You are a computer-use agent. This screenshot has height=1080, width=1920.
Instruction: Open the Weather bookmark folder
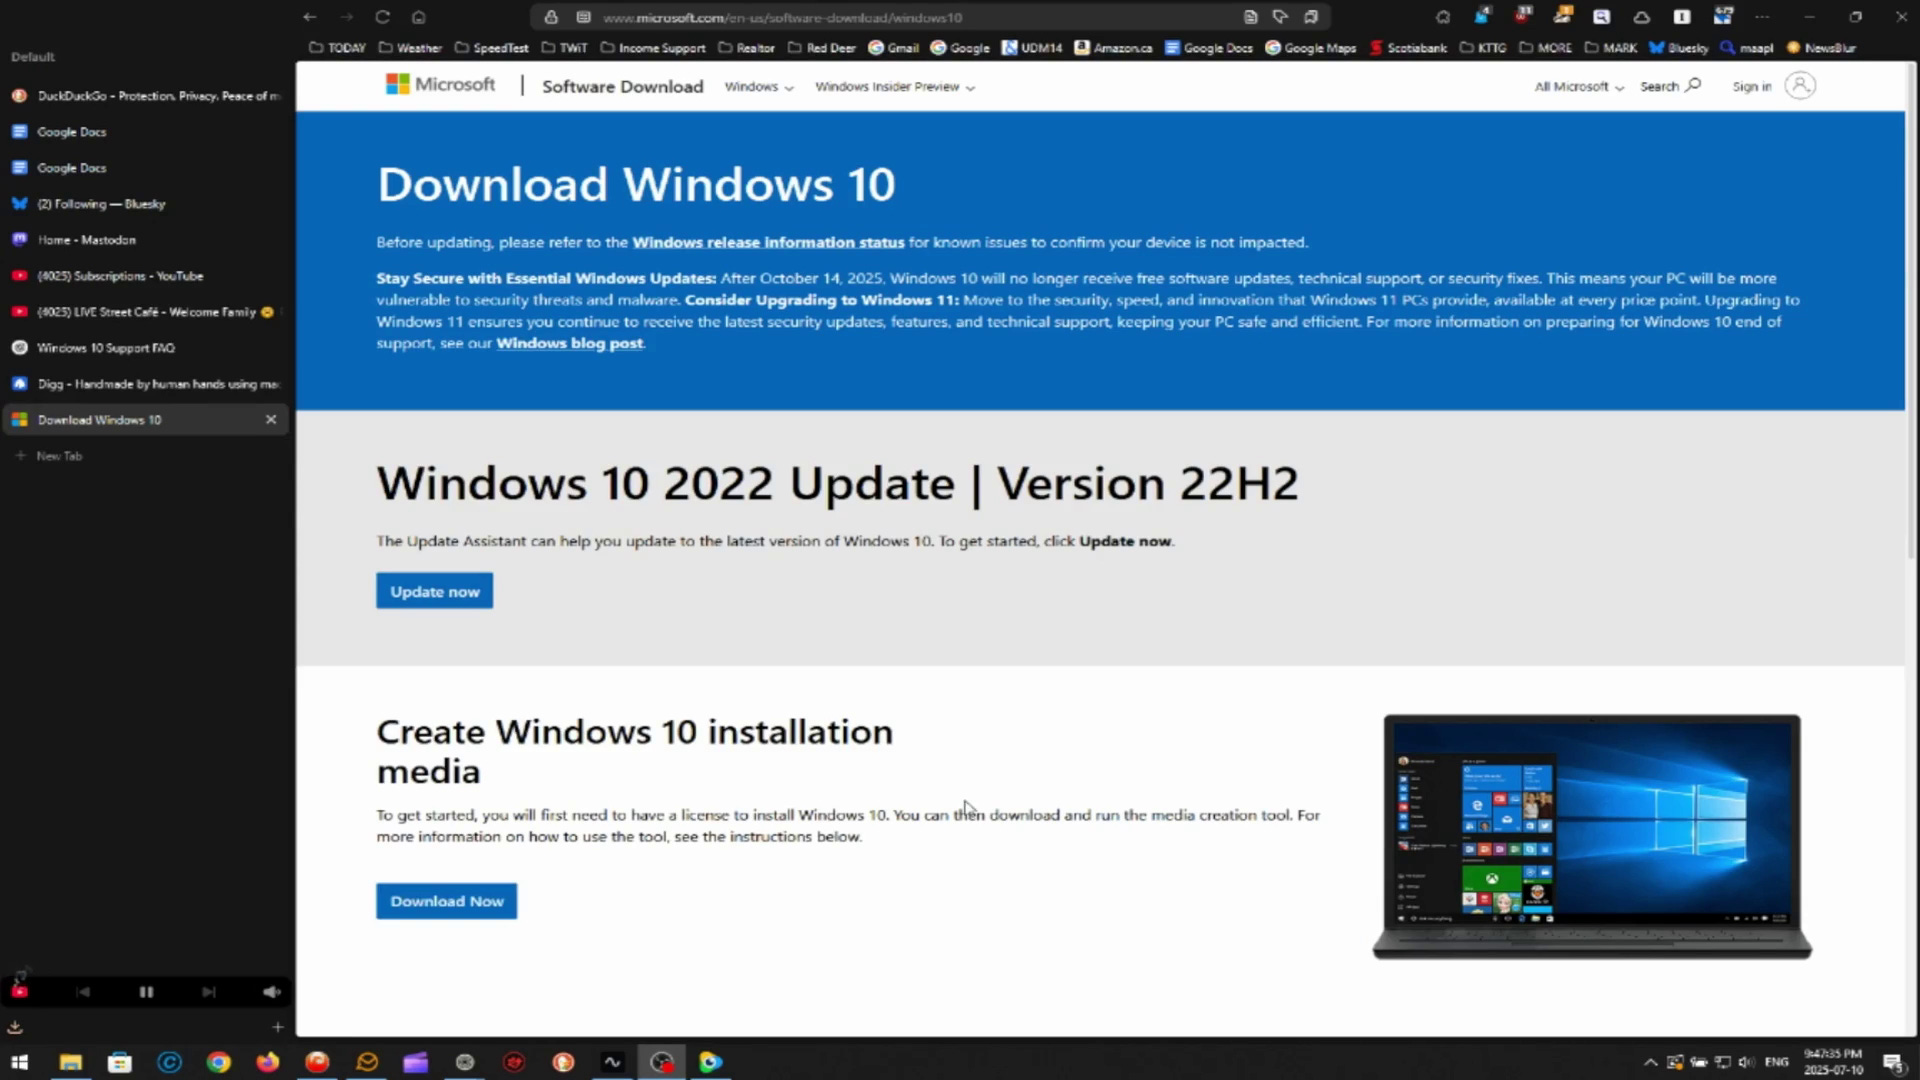pos(410,47)
